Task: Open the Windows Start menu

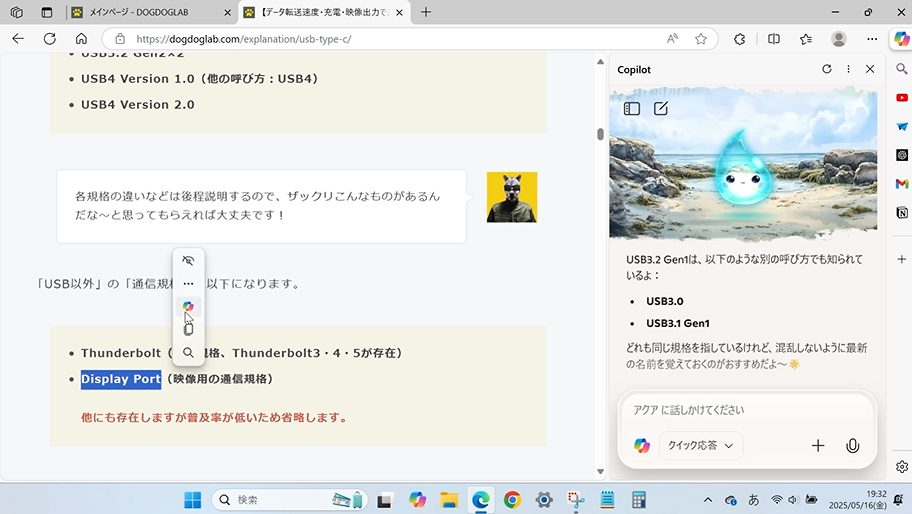Action: pos(192,499)
